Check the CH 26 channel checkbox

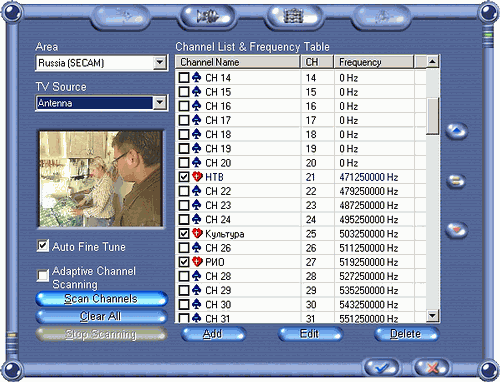184,248
